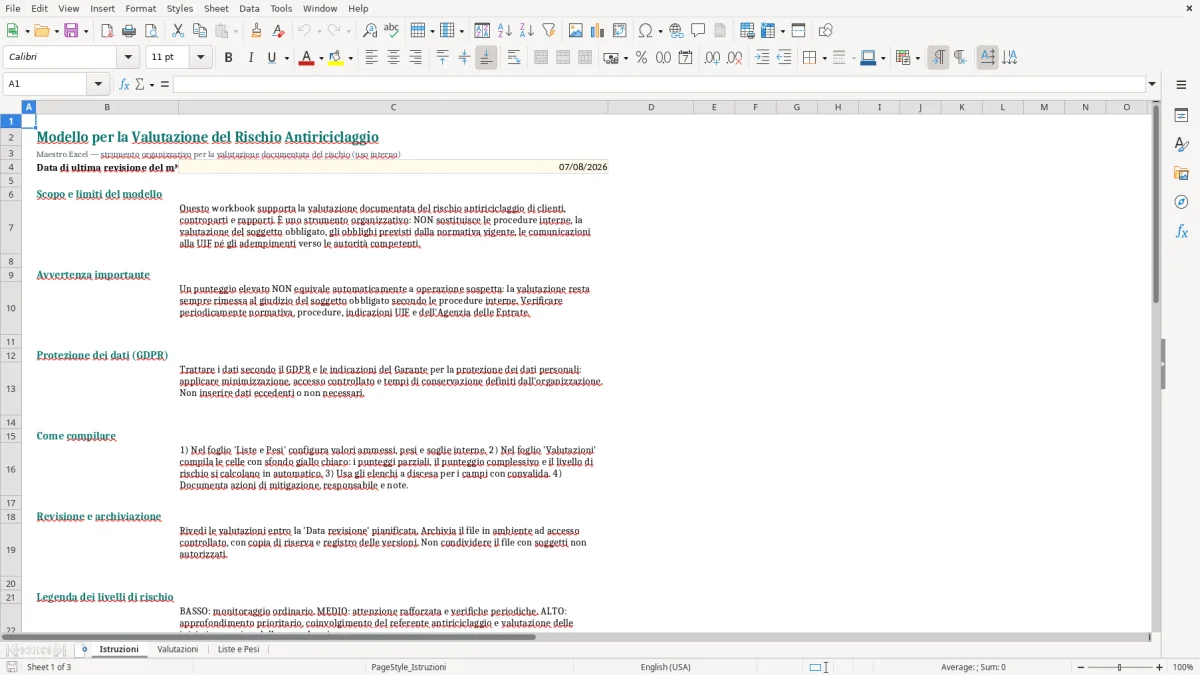
Task: Click the zoom in plus button
Action: (1160, 667)
